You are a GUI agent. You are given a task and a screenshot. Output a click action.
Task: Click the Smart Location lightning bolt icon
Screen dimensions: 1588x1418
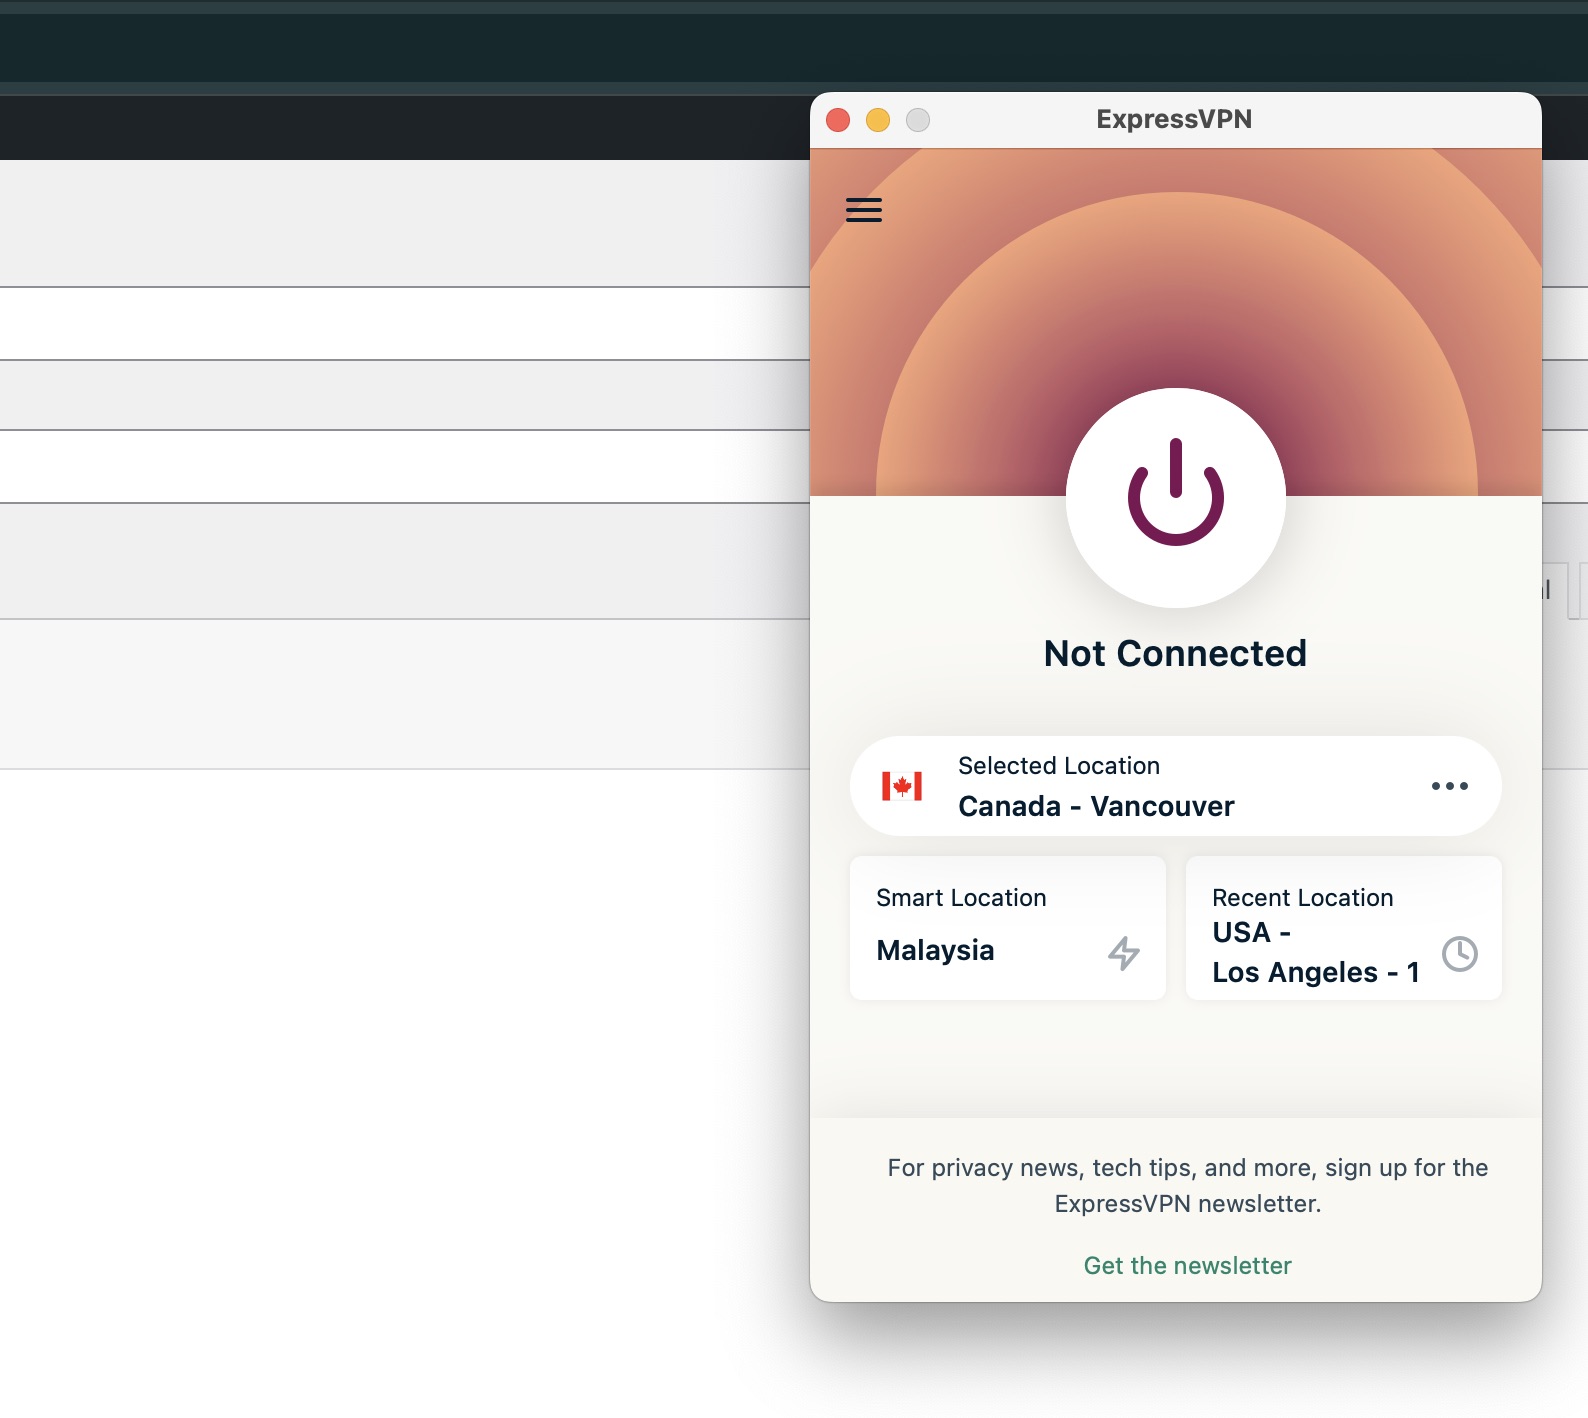(1124, 953)
